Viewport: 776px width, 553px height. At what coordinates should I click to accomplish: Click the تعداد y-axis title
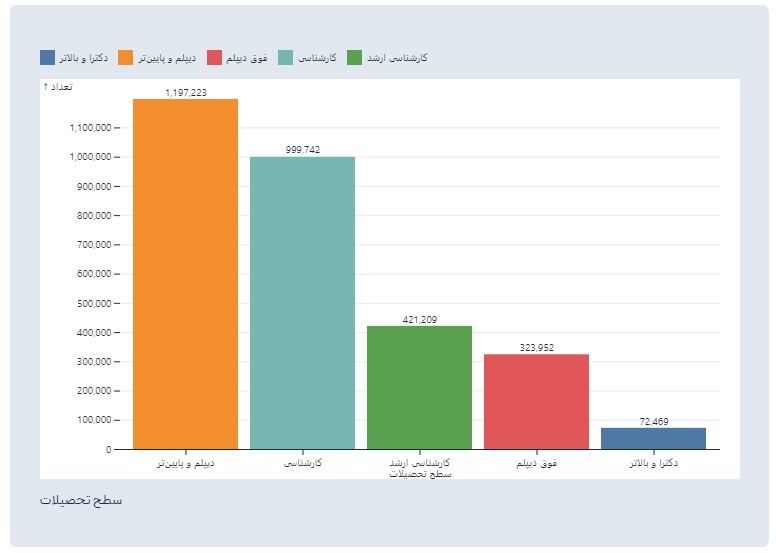click(x=58, y=87)
